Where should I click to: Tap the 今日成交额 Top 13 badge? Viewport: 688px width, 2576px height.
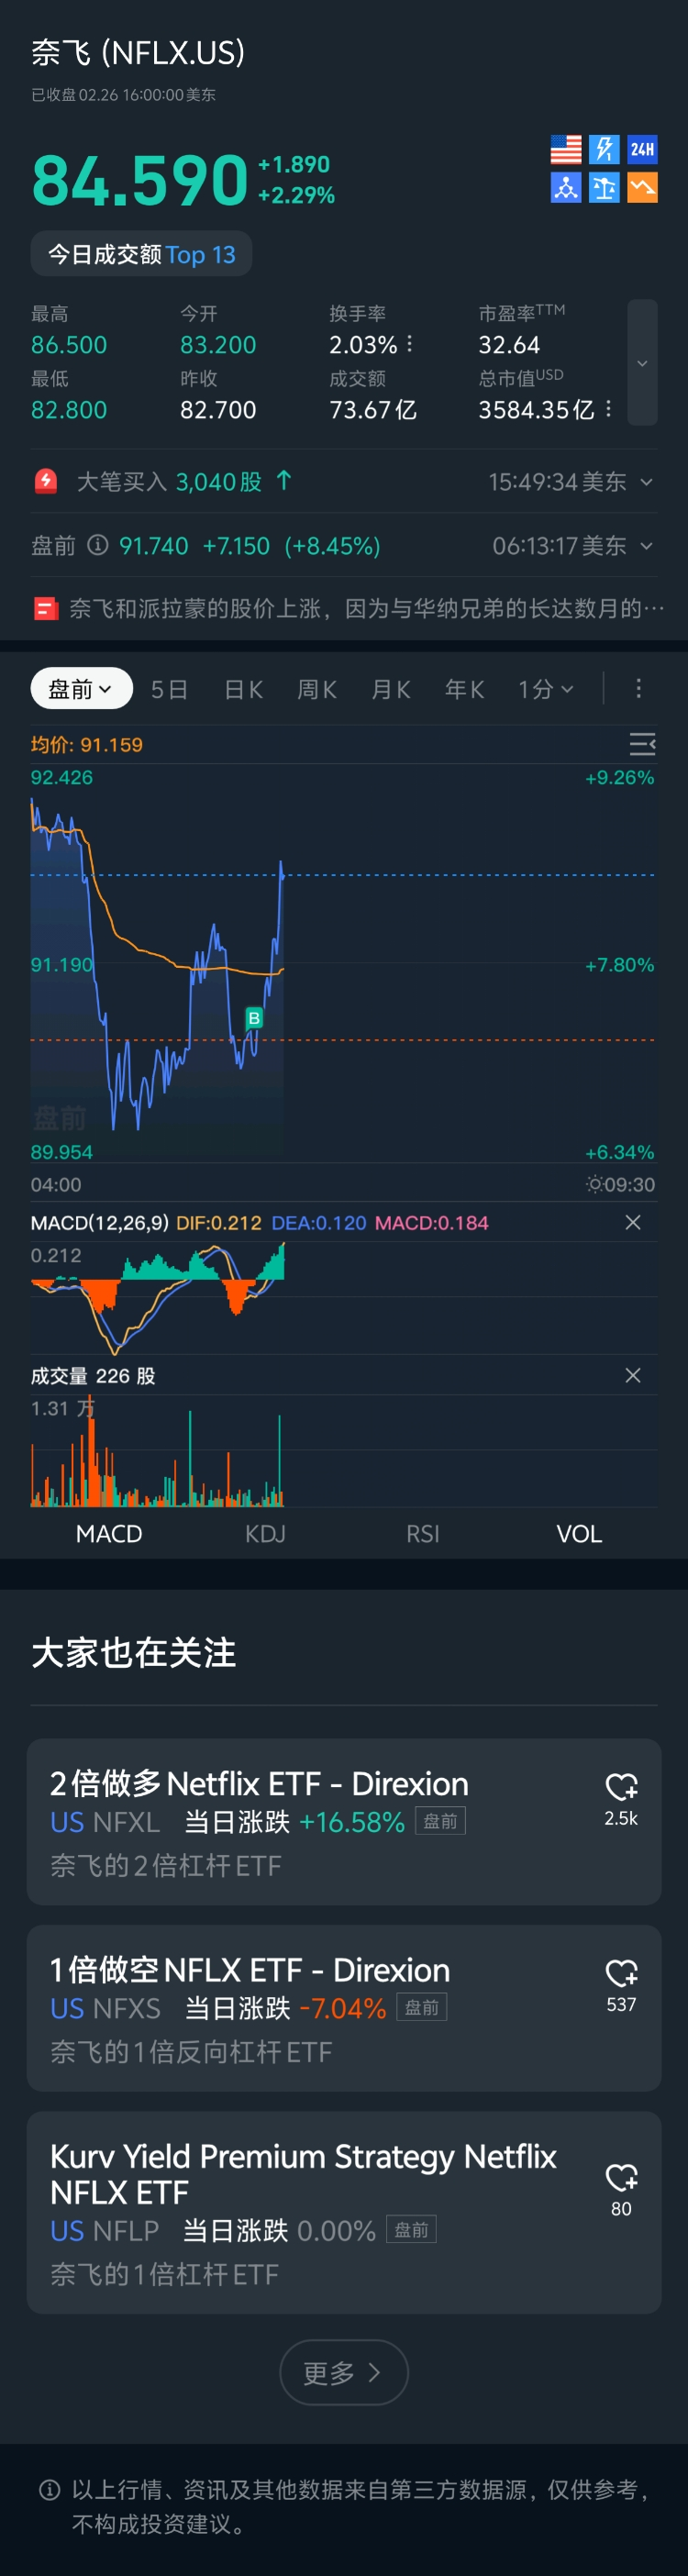point(141,254)
